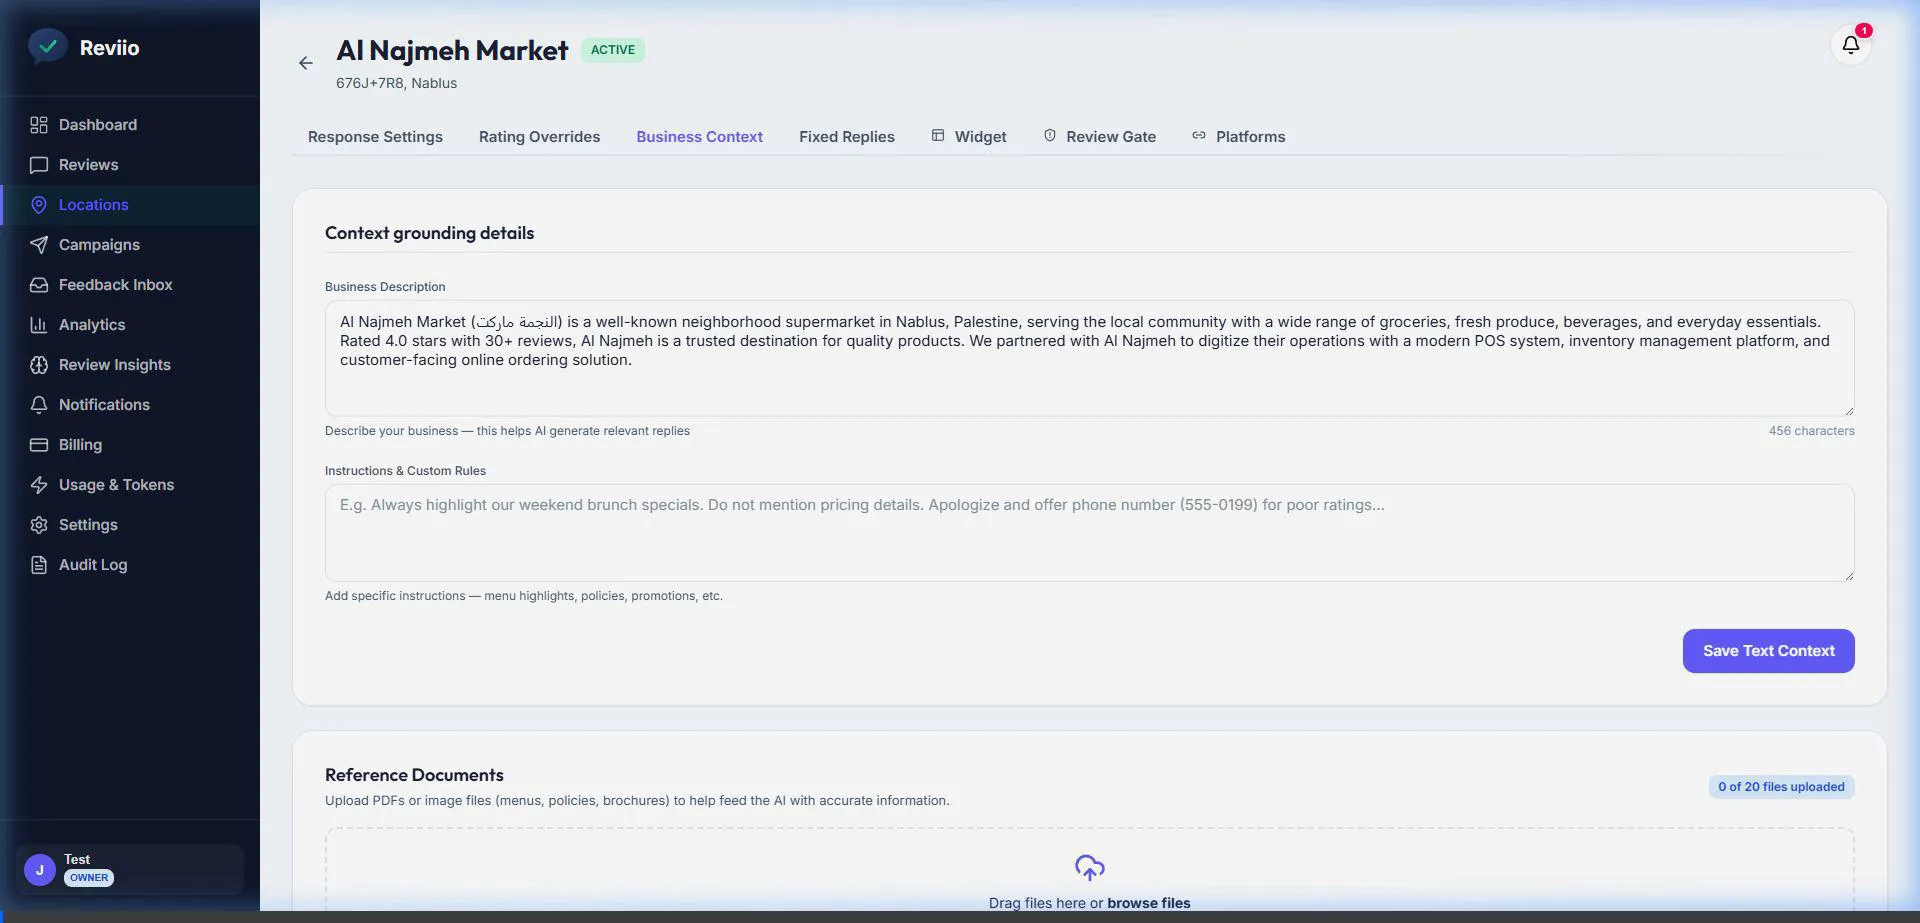Open the Review Gate tab
This screenshot has width=1920, height=923.
tap(1100, 137)
